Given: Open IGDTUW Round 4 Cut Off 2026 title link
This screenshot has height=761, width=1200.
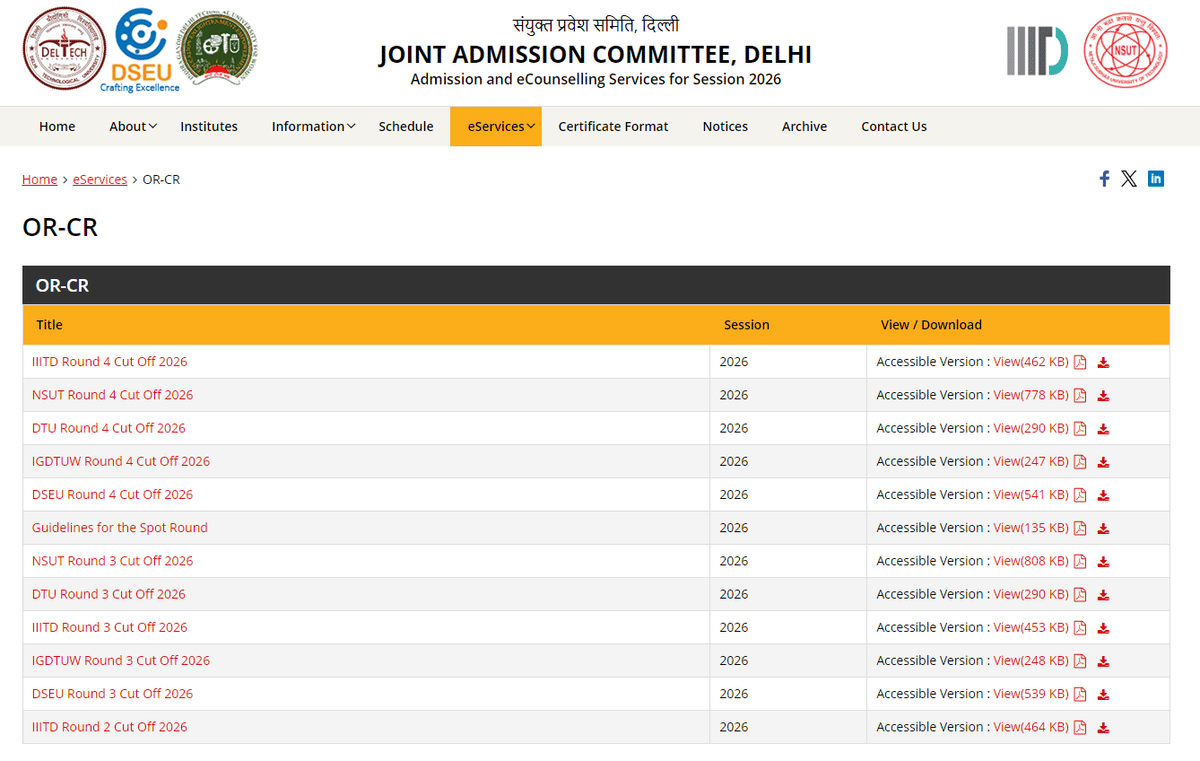Looking at the screenshot, I should point(121,461).
